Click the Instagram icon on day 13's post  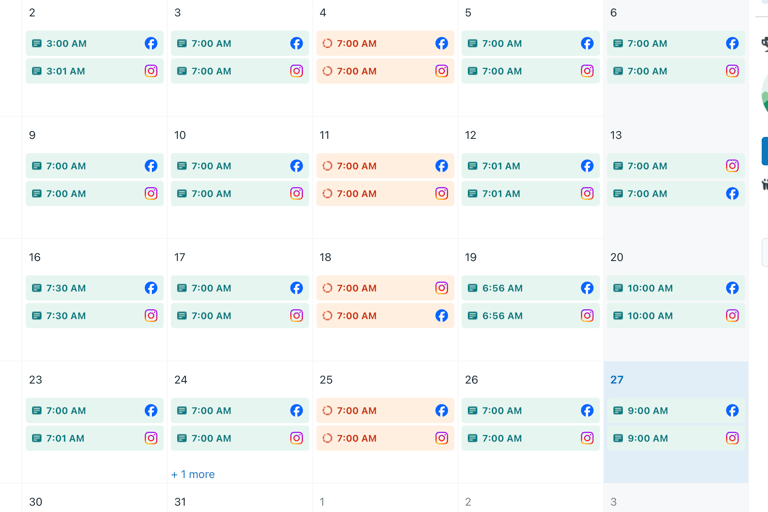[732, 166]
